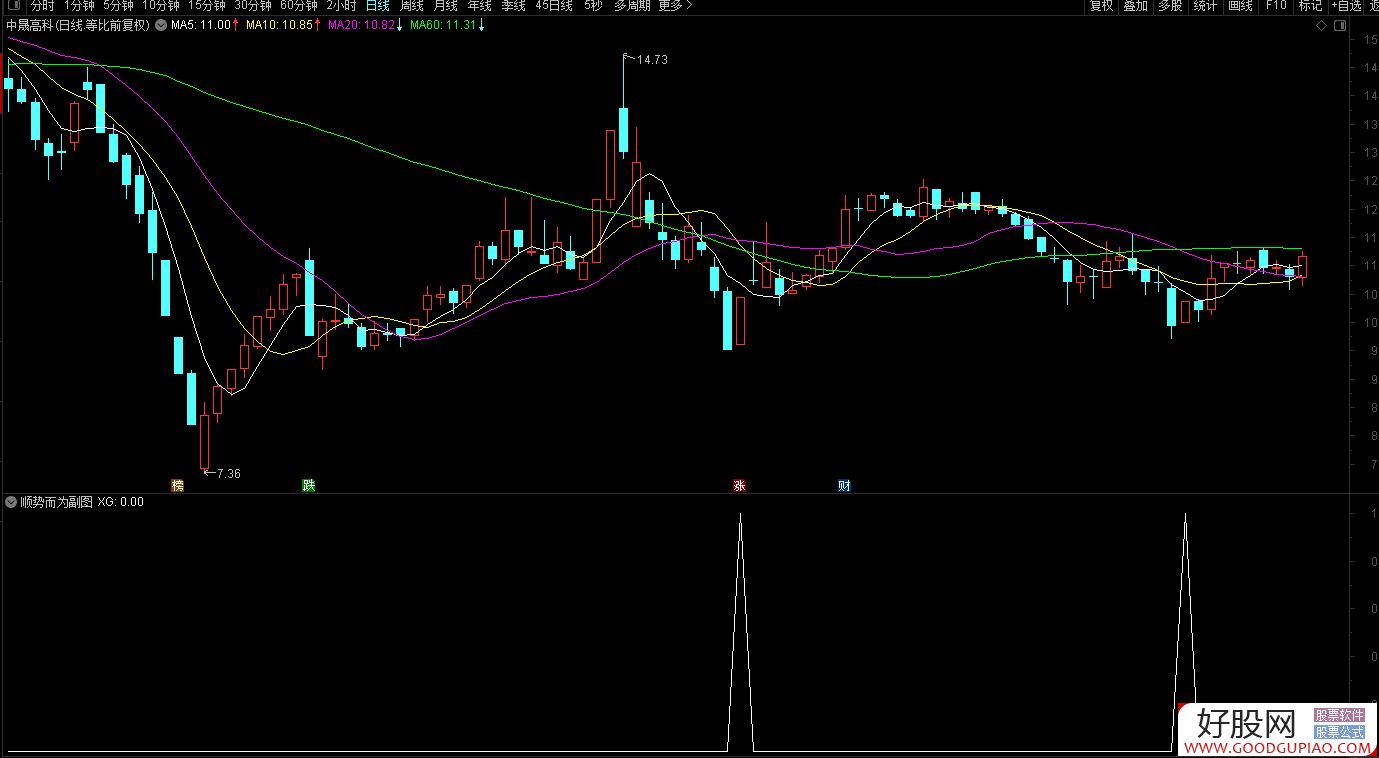Image resolution: width=1379 pixels, height=758 pixels.
Task: Add stock with +自选 button
Action: point(1346,6)
